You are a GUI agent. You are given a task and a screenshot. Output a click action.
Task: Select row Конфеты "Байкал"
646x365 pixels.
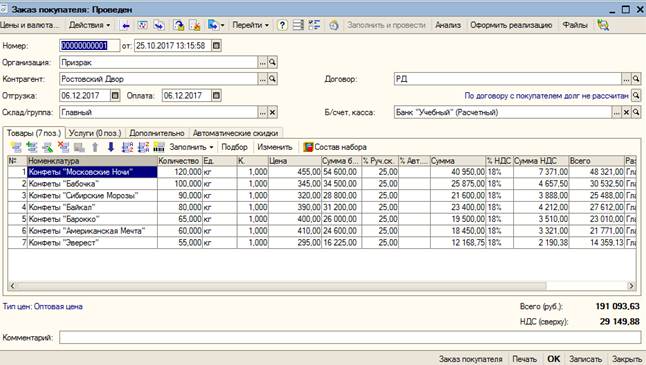point(321,207)
